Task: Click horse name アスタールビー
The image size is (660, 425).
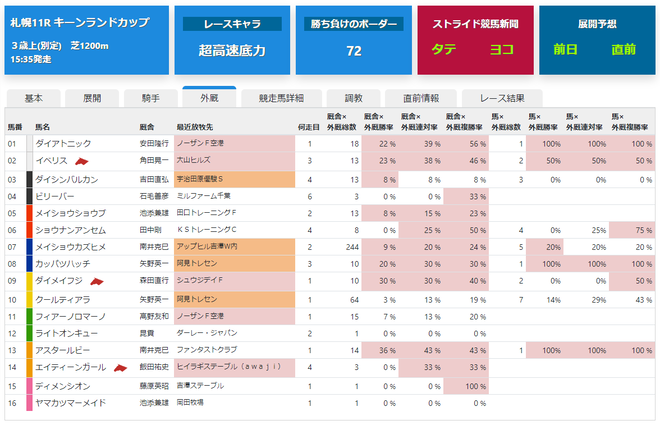Action: (63, 351)
